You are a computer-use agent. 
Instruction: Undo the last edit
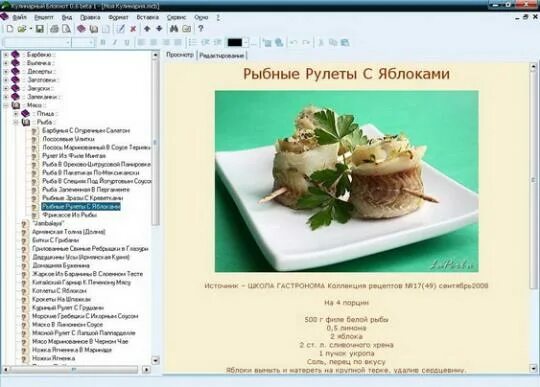click(x=293, y=42)
